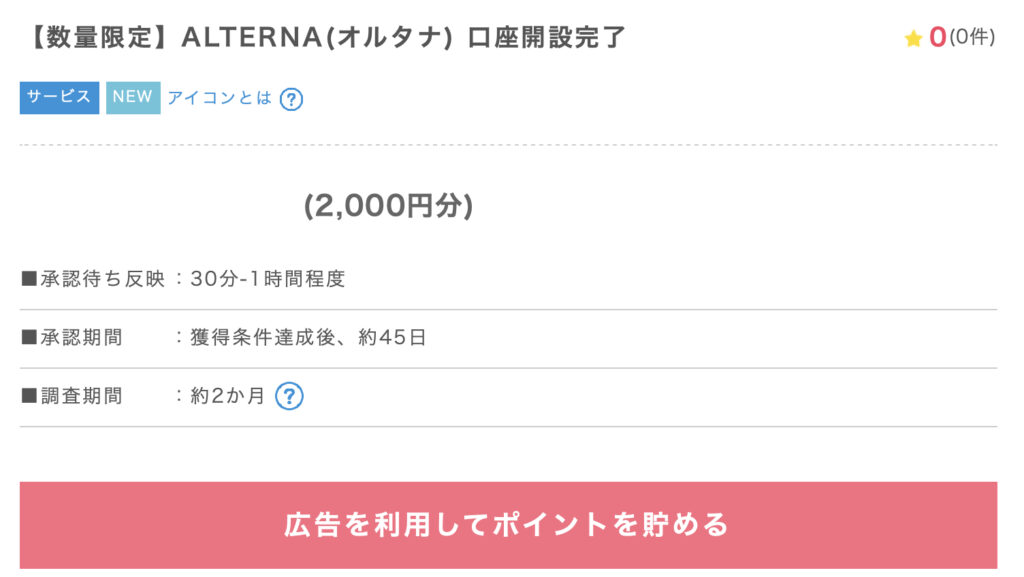The width and height of the screenshot is (1024, 577).
Task: Click the (2,000円分) reward amount text
Action: pyautogui.click(x=389, y=206)
